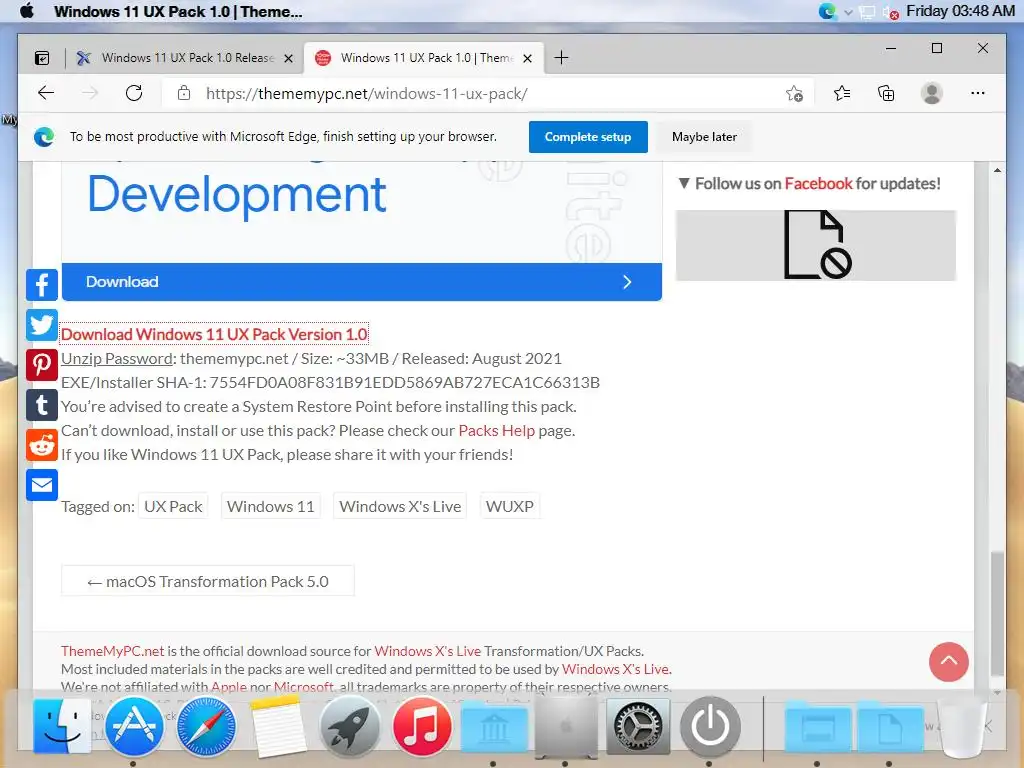The image size is (1024, 768).
Task: Click the Unzip Password link
Action: pyautogui.click(x=117, y=359)
